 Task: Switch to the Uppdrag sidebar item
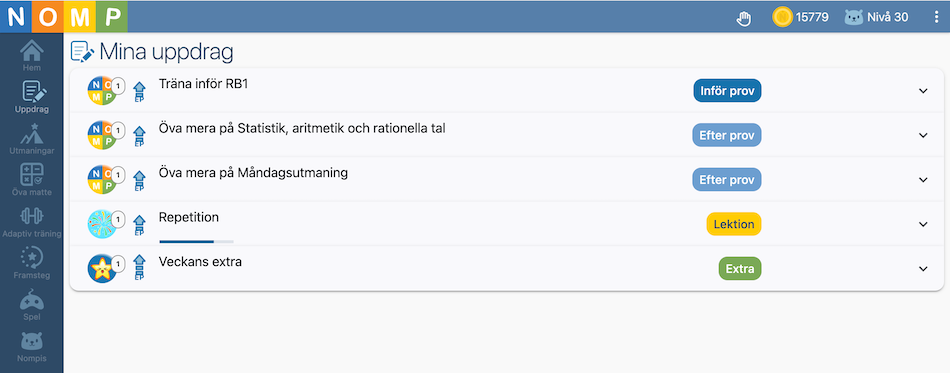32,97
